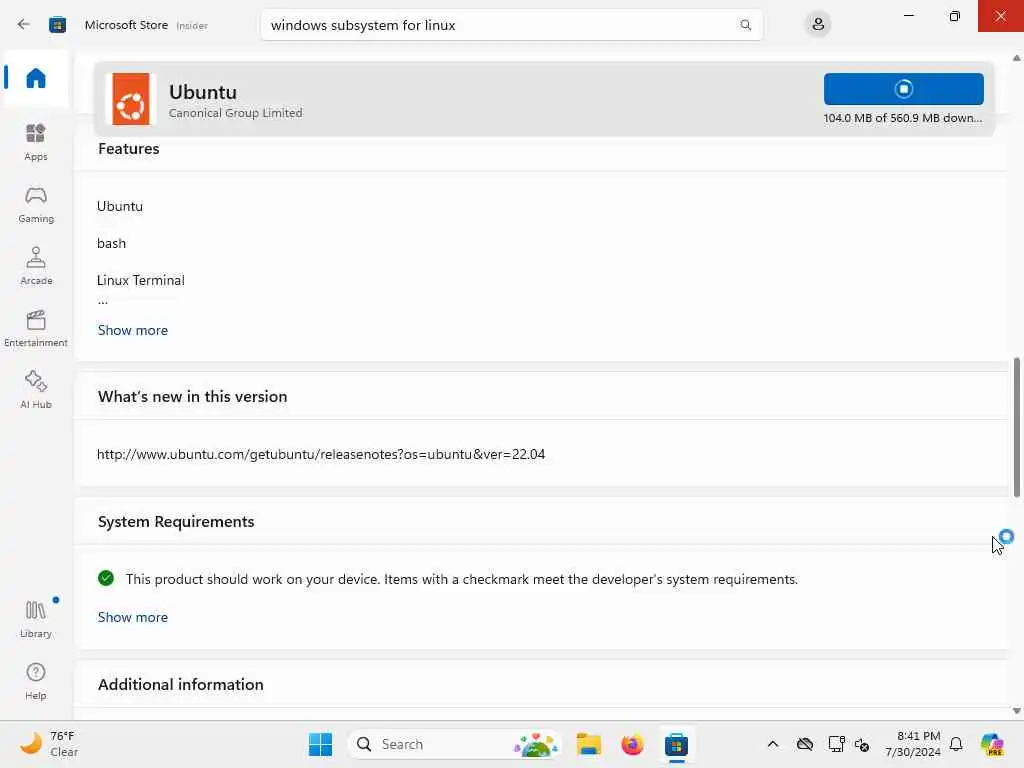Open the Apps section in sidebar
This screenshot has height=768, width=1024.
click(x=36, y=142)
